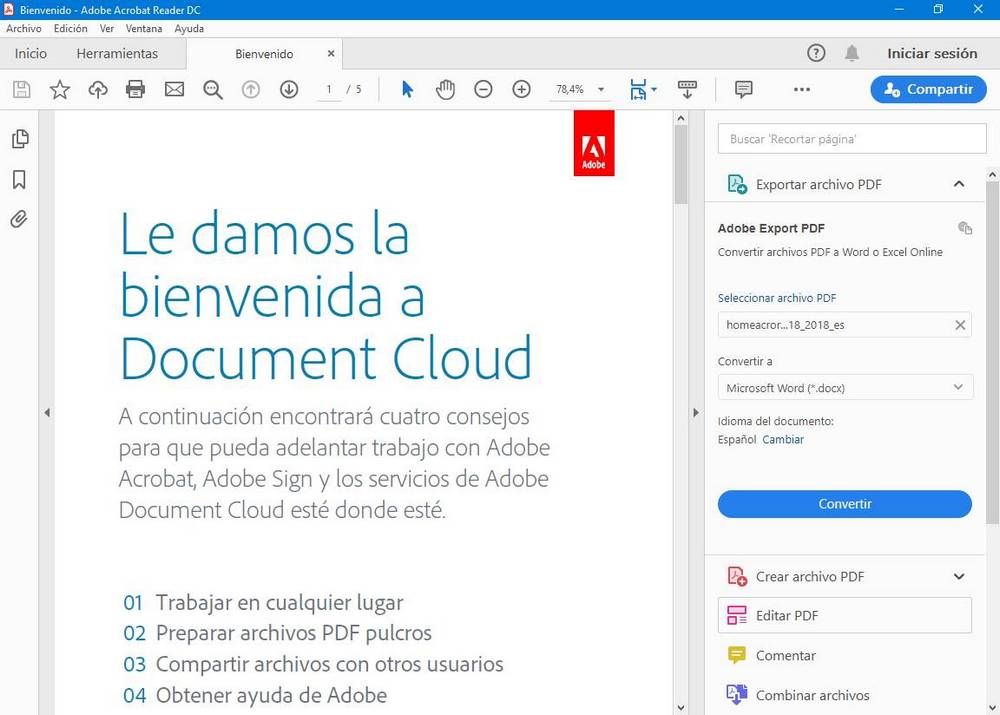Screen dimensions: 1000x715
Task: Switch to the Herramientas tab
Action: [x=117, y=53]
